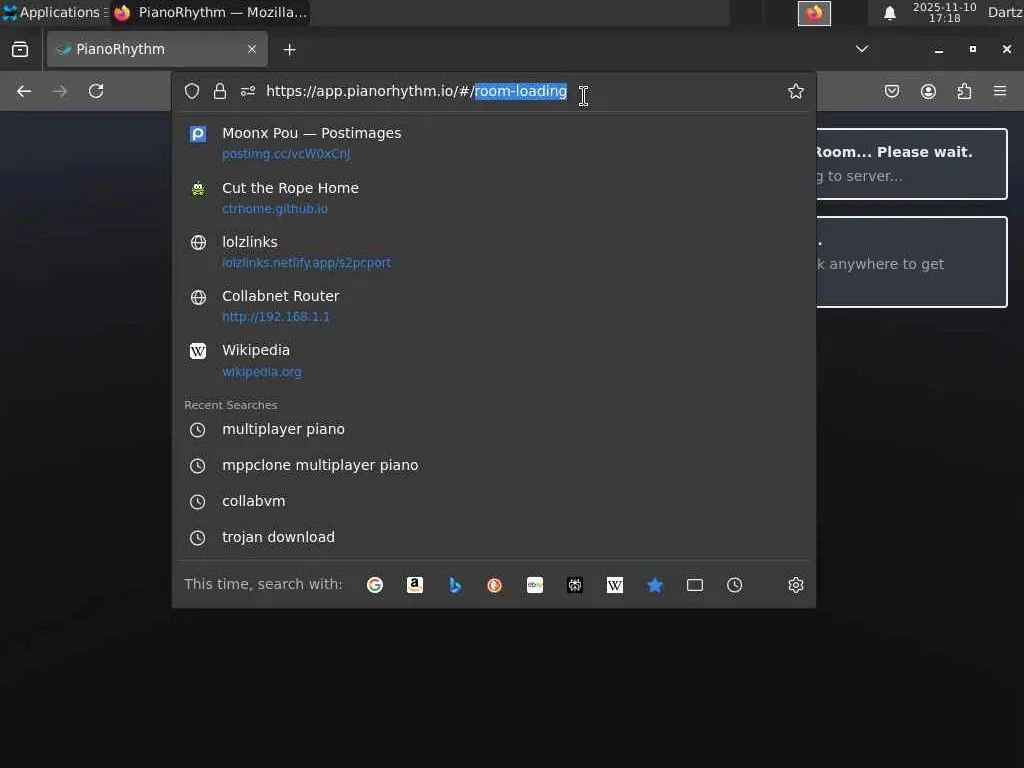
Task: Search History via clock icon
Action: [x=735, y=585]
